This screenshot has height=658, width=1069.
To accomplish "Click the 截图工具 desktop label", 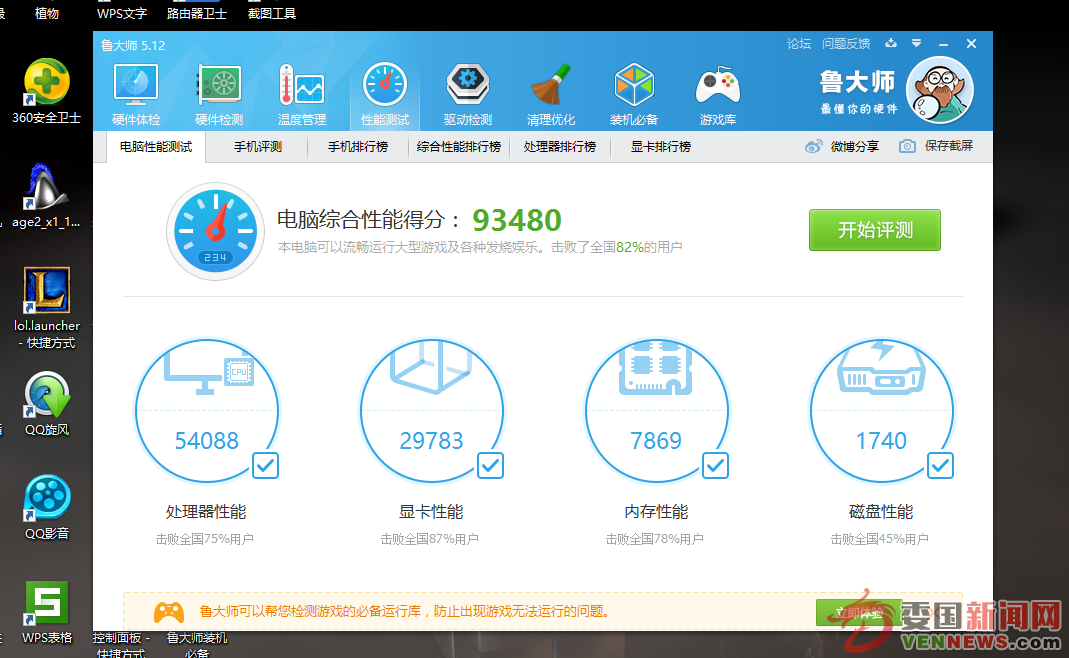I will (x=272, y=13).
